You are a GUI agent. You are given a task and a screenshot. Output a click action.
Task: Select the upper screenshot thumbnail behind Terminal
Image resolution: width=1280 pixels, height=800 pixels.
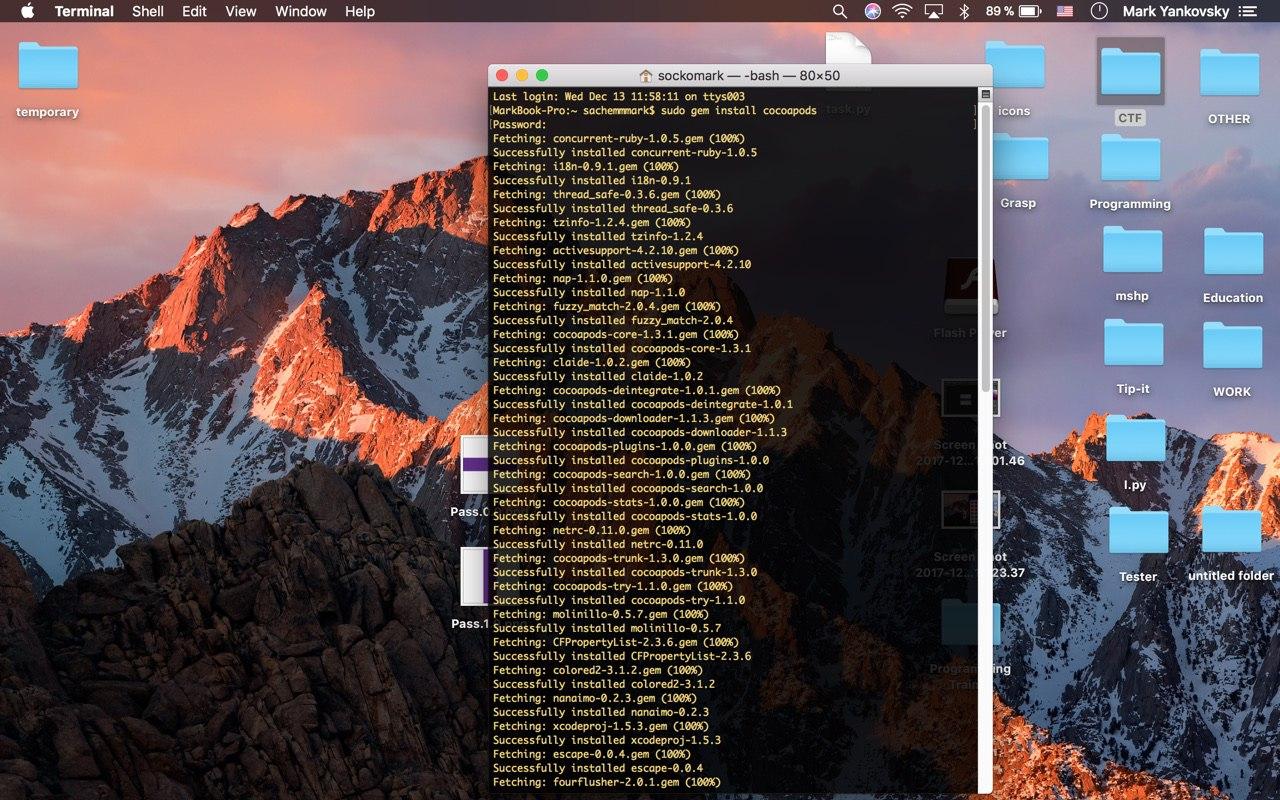(x=971, y=398)
